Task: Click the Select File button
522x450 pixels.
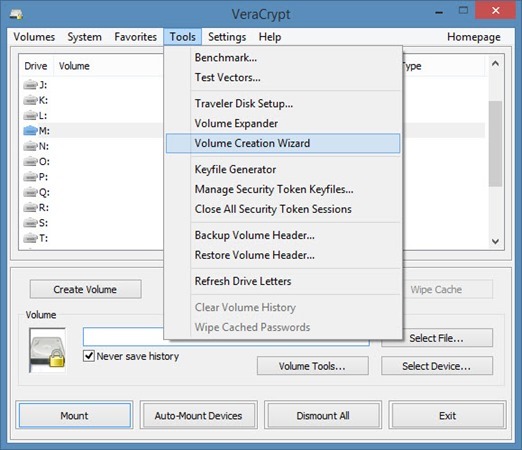Action: pyautogui.click(x=437, y=338)
